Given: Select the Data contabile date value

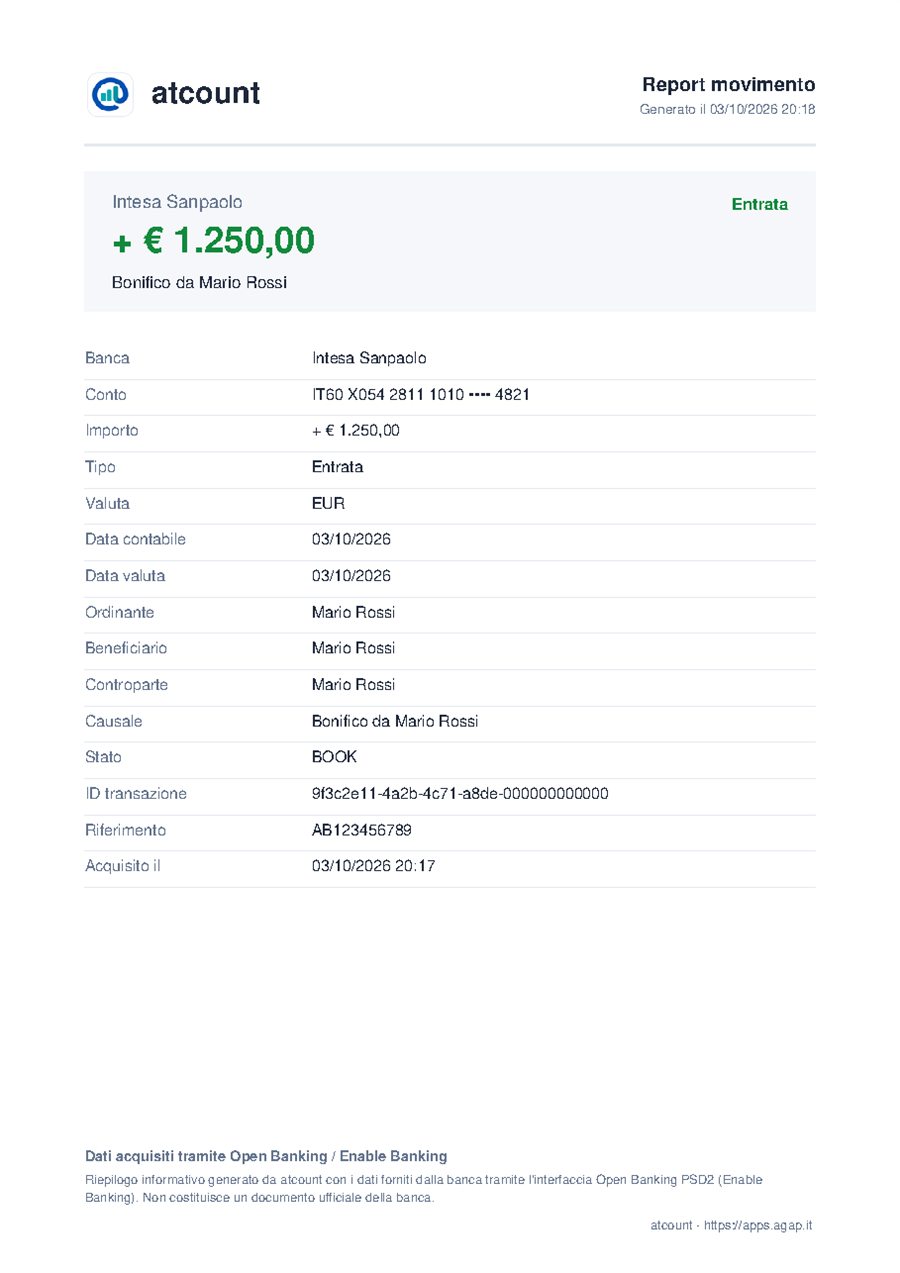Looking at the screenshot, I should pos(351,540).
